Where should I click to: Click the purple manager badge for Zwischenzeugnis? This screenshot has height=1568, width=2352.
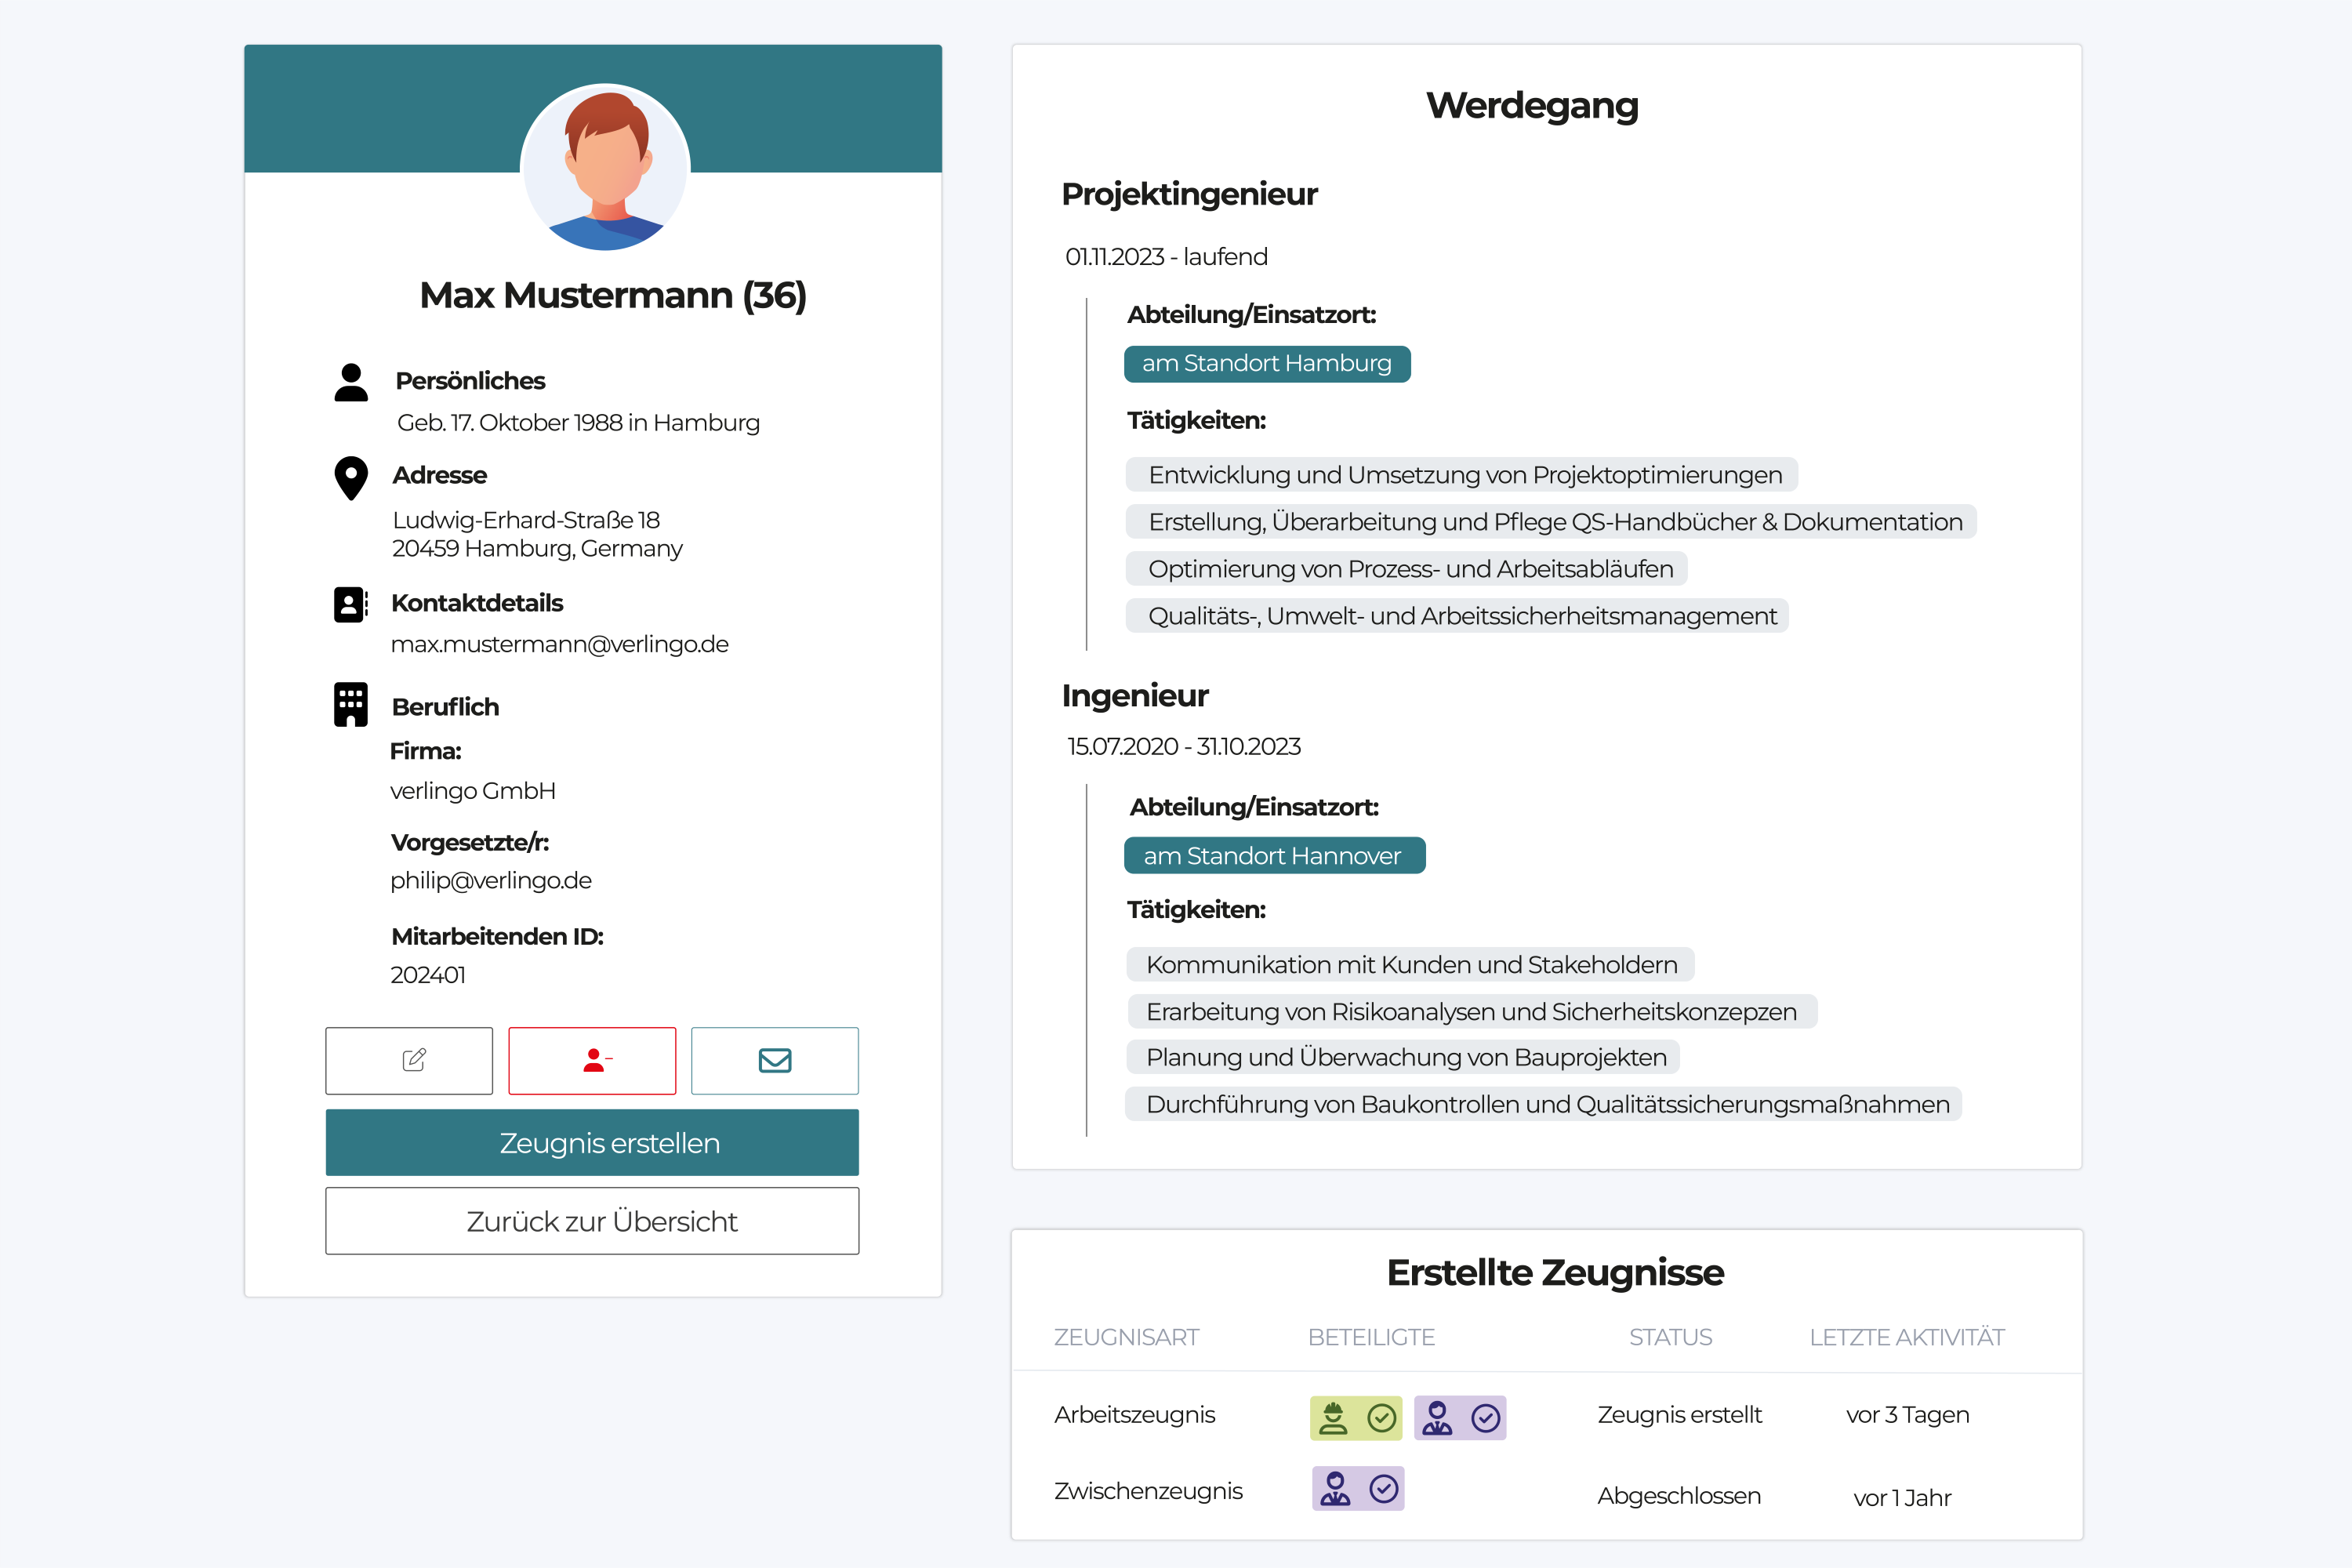point(1357,1489)
